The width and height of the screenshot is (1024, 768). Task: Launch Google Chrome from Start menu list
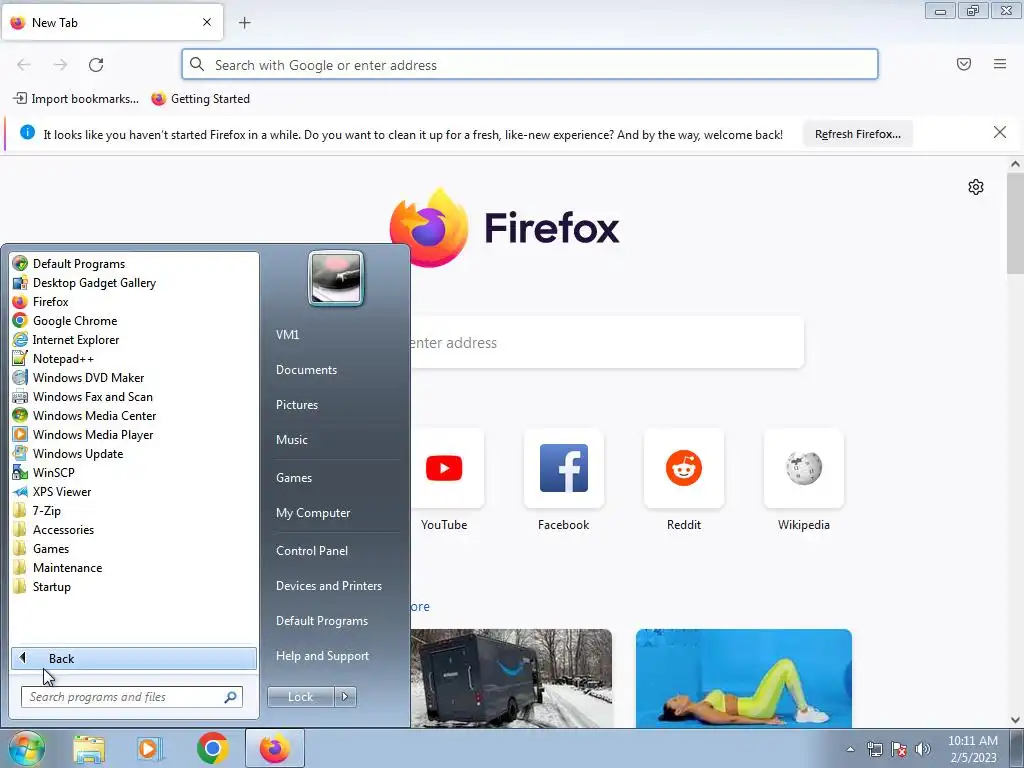[x=134, y=321]
